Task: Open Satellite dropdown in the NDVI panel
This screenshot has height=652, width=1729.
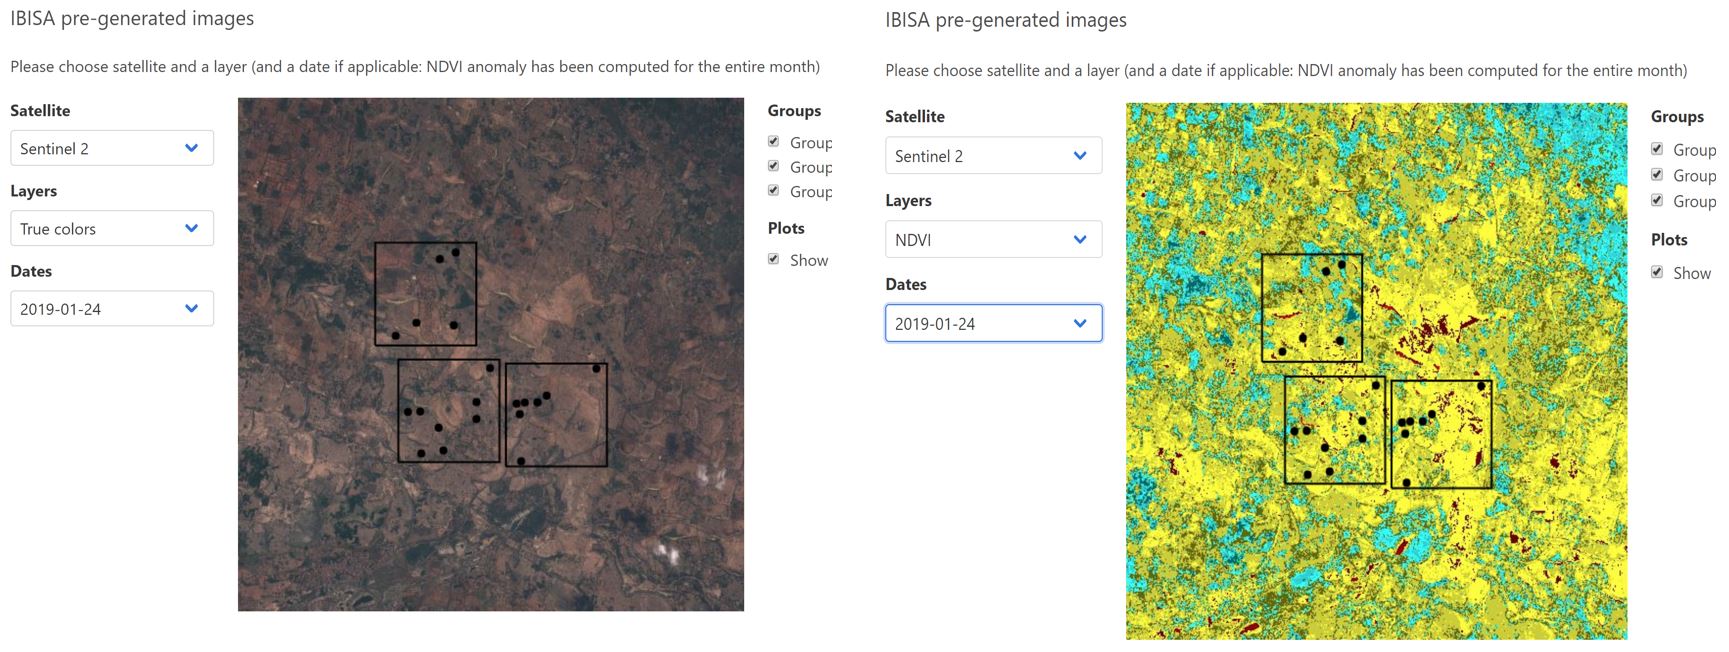Action: [x=994, y=155]
